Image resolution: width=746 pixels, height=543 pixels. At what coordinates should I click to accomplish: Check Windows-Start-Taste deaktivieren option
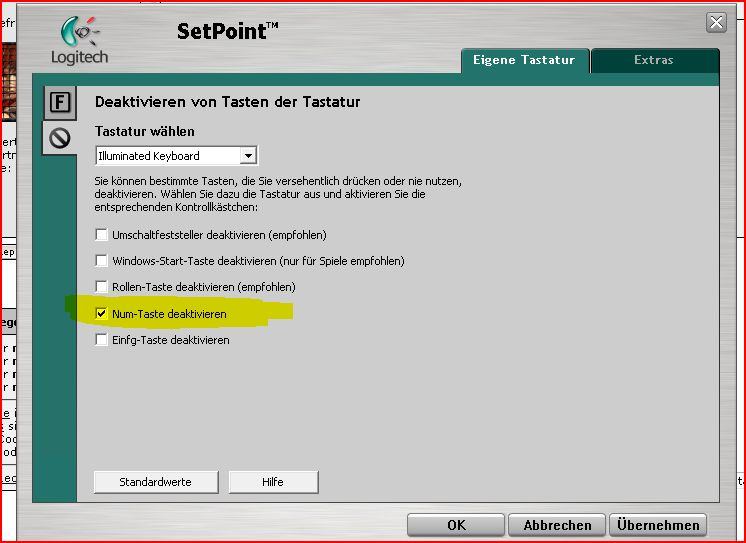(101, 261)
